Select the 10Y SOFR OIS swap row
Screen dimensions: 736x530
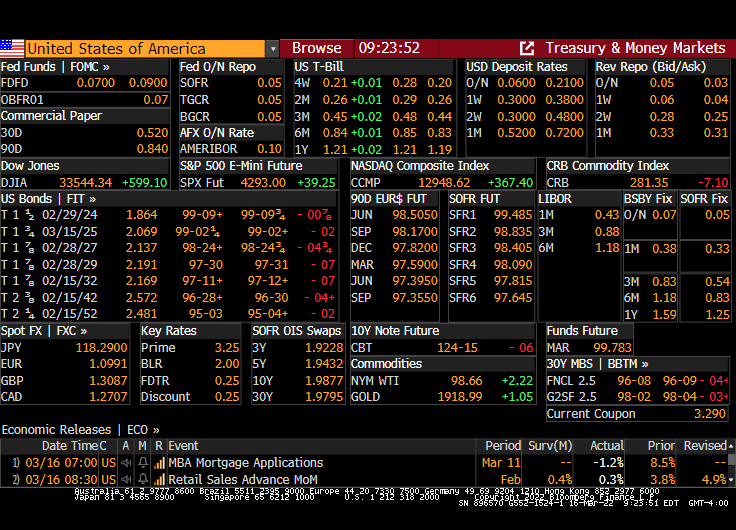tap(298, 381)
